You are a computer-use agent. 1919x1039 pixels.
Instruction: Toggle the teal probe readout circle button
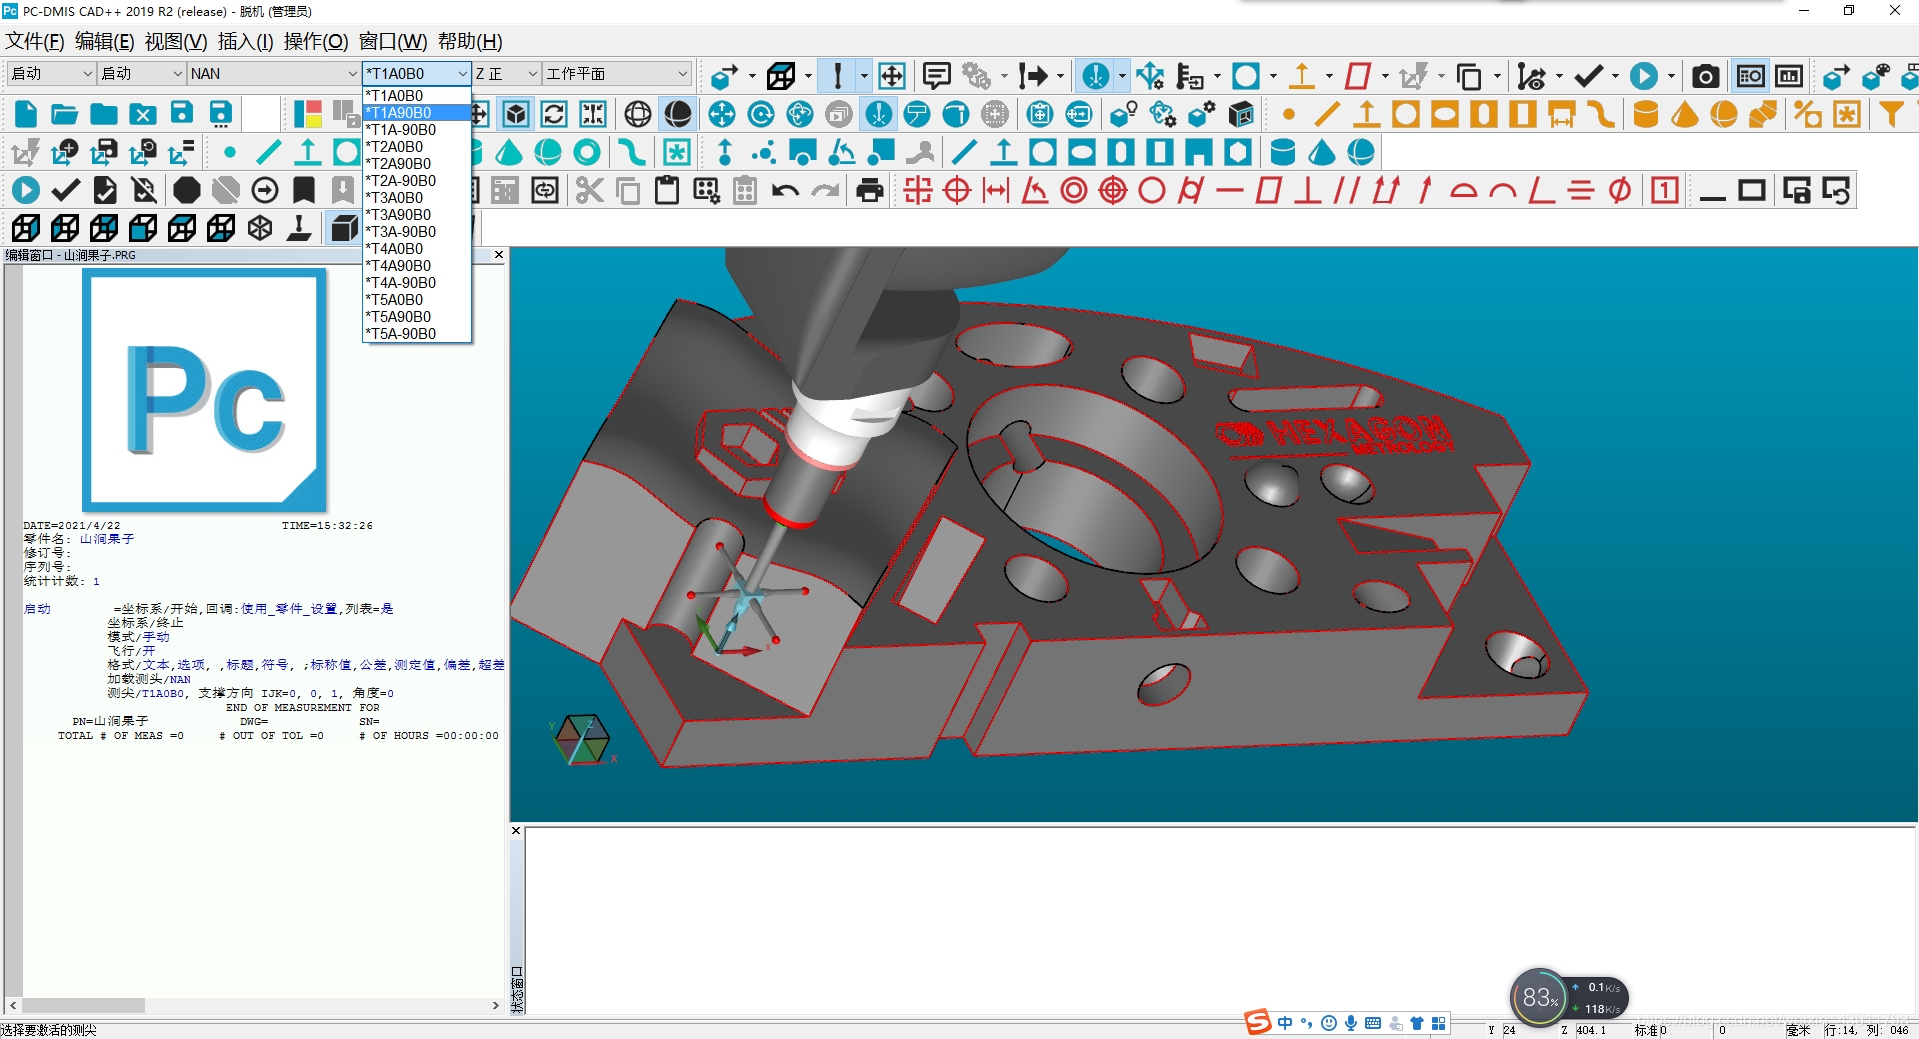tap(1096, 76)
